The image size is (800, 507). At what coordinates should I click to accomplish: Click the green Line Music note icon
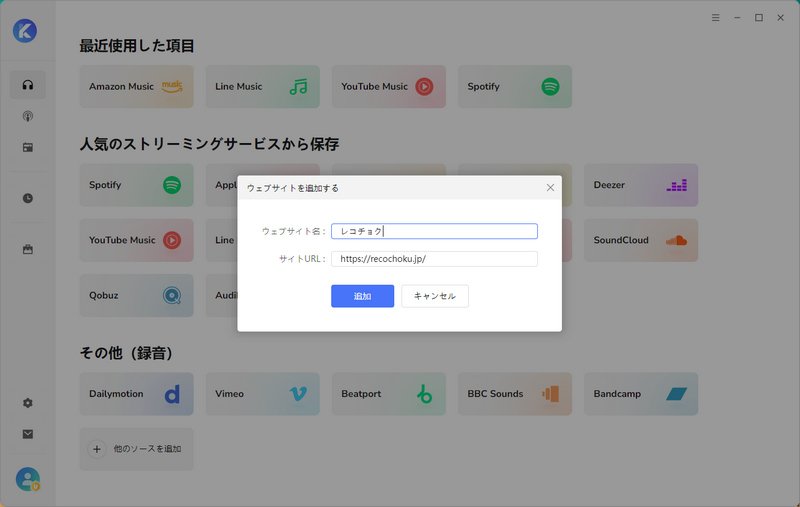click(298, 87)
